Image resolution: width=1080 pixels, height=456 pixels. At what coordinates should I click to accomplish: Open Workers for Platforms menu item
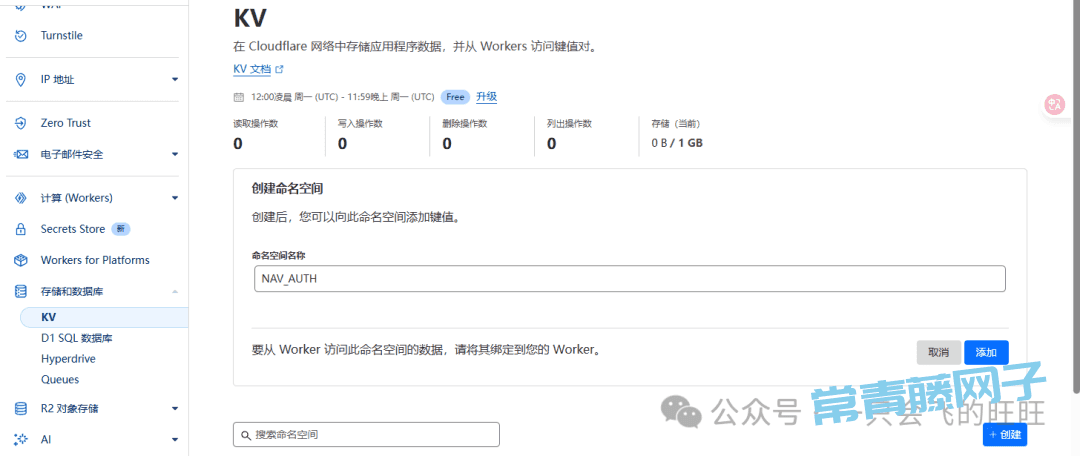95,260
